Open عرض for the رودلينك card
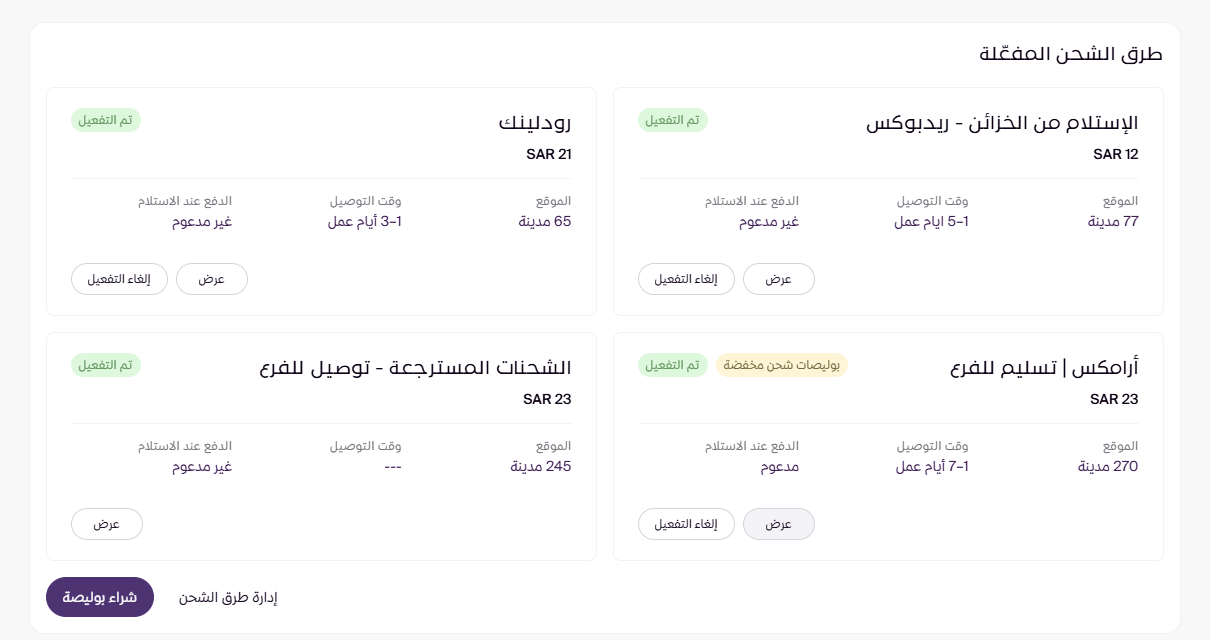1210x640 pixels. [x=212, y=279]
